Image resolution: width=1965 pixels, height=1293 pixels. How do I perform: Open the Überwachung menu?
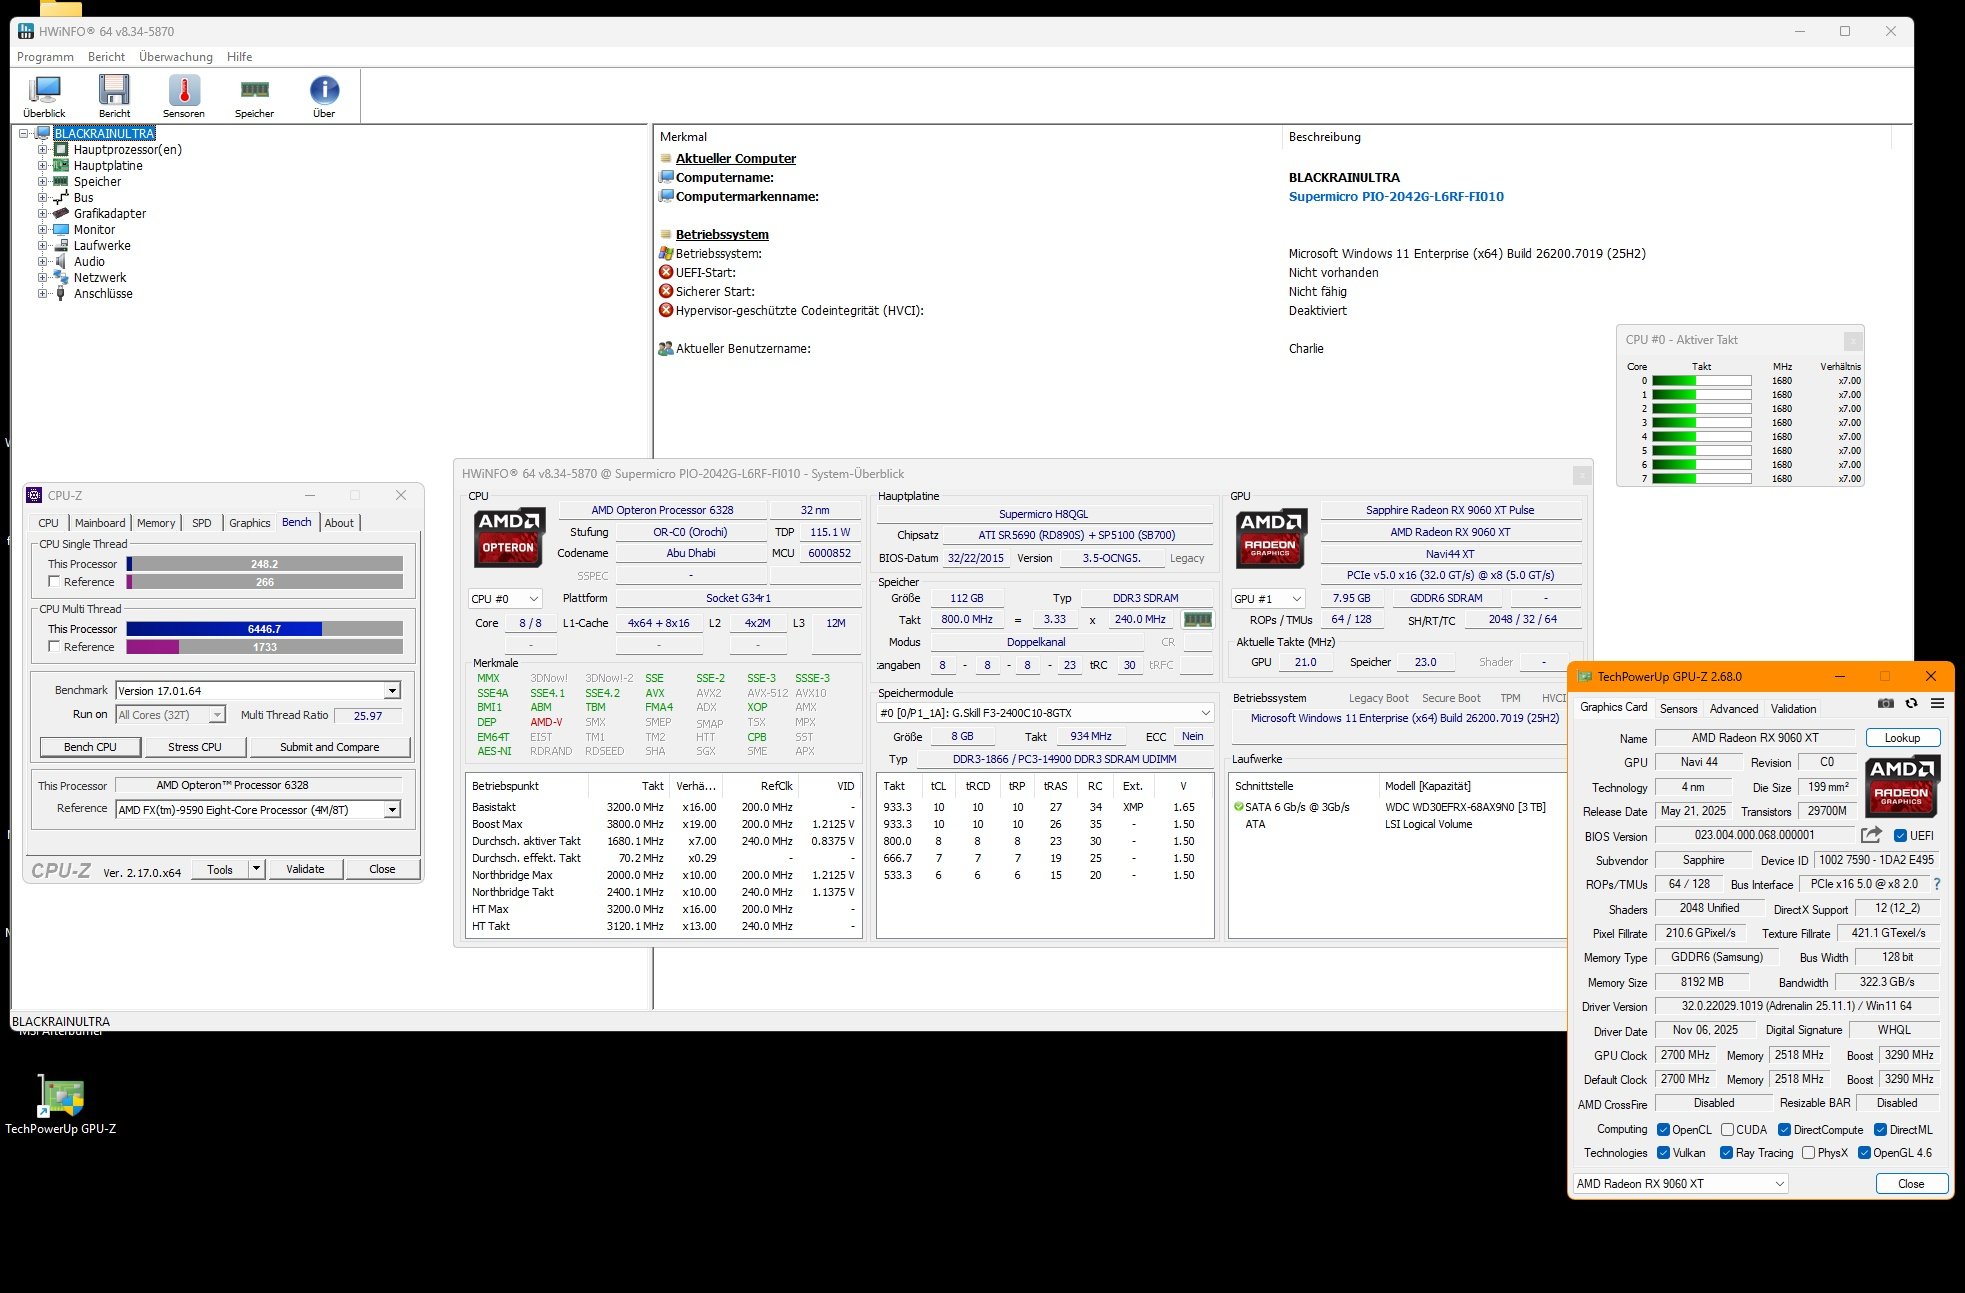tap(176, 57)
